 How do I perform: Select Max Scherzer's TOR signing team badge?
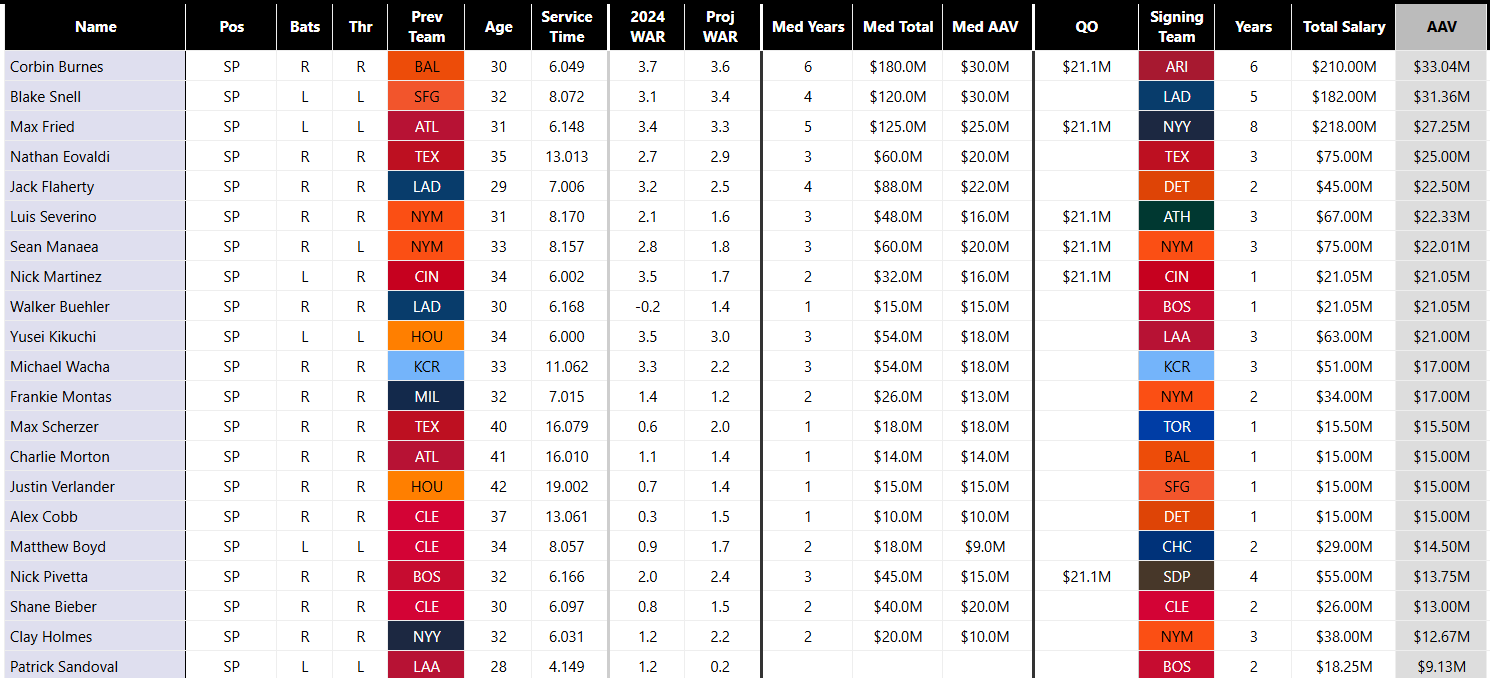pyautogui.click(x=1176, y=427)
